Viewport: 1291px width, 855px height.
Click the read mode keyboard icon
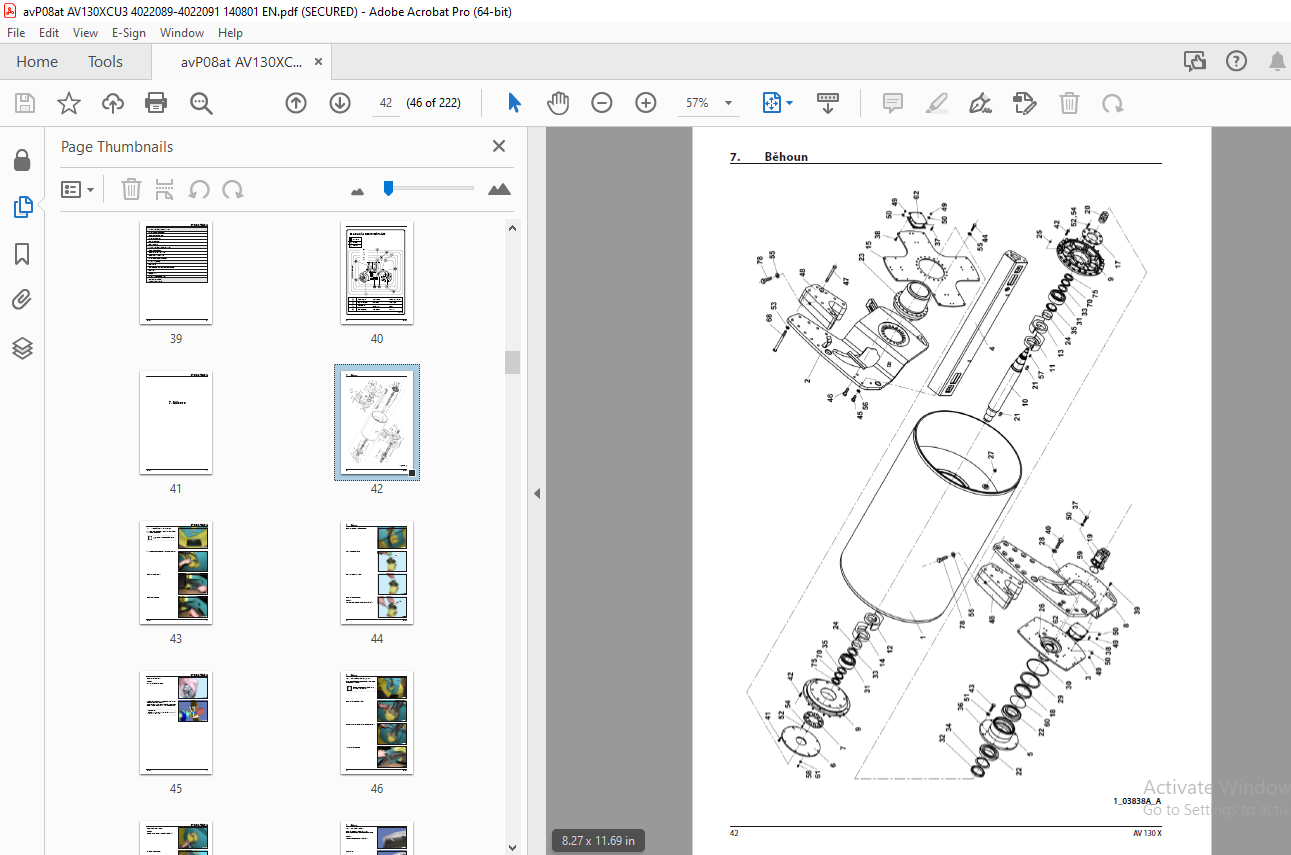pyautogui.click(x=828, y=103)
